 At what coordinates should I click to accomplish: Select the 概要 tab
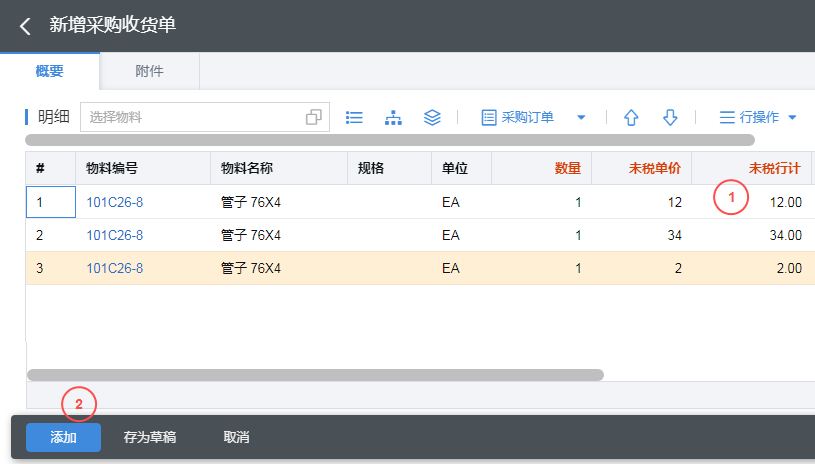[49, 71]
